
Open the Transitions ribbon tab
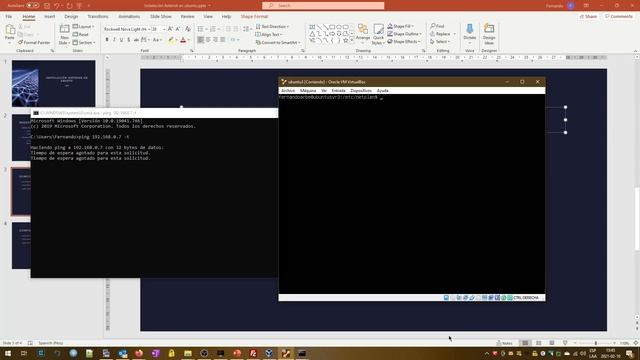coord(98,16)
